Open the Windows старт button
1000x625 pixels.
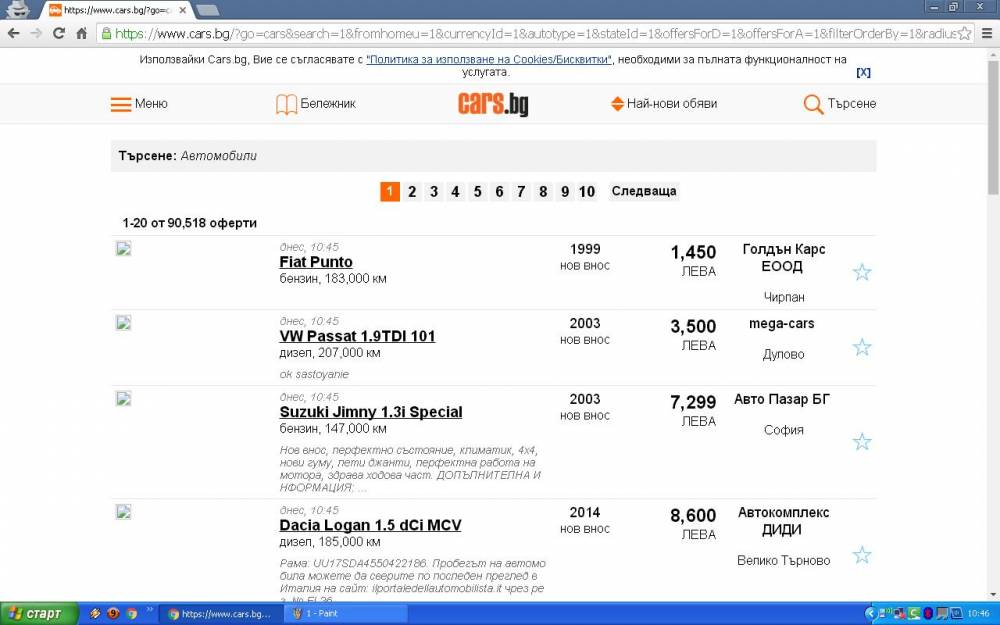click(x=38, y=614)
